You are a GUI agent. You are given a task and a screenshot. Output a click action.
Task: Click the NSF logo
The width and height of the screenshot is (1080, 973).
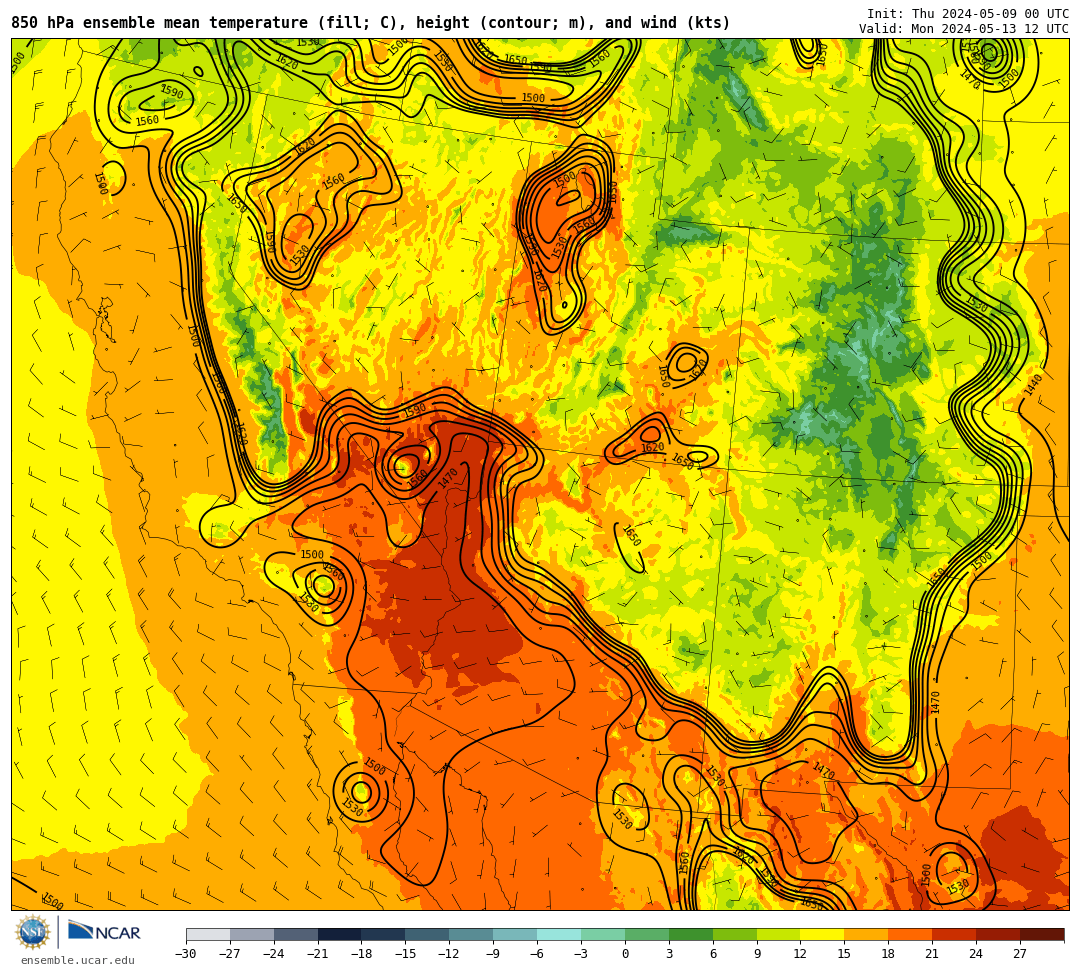pyautogui.click(x=32, y=934)
